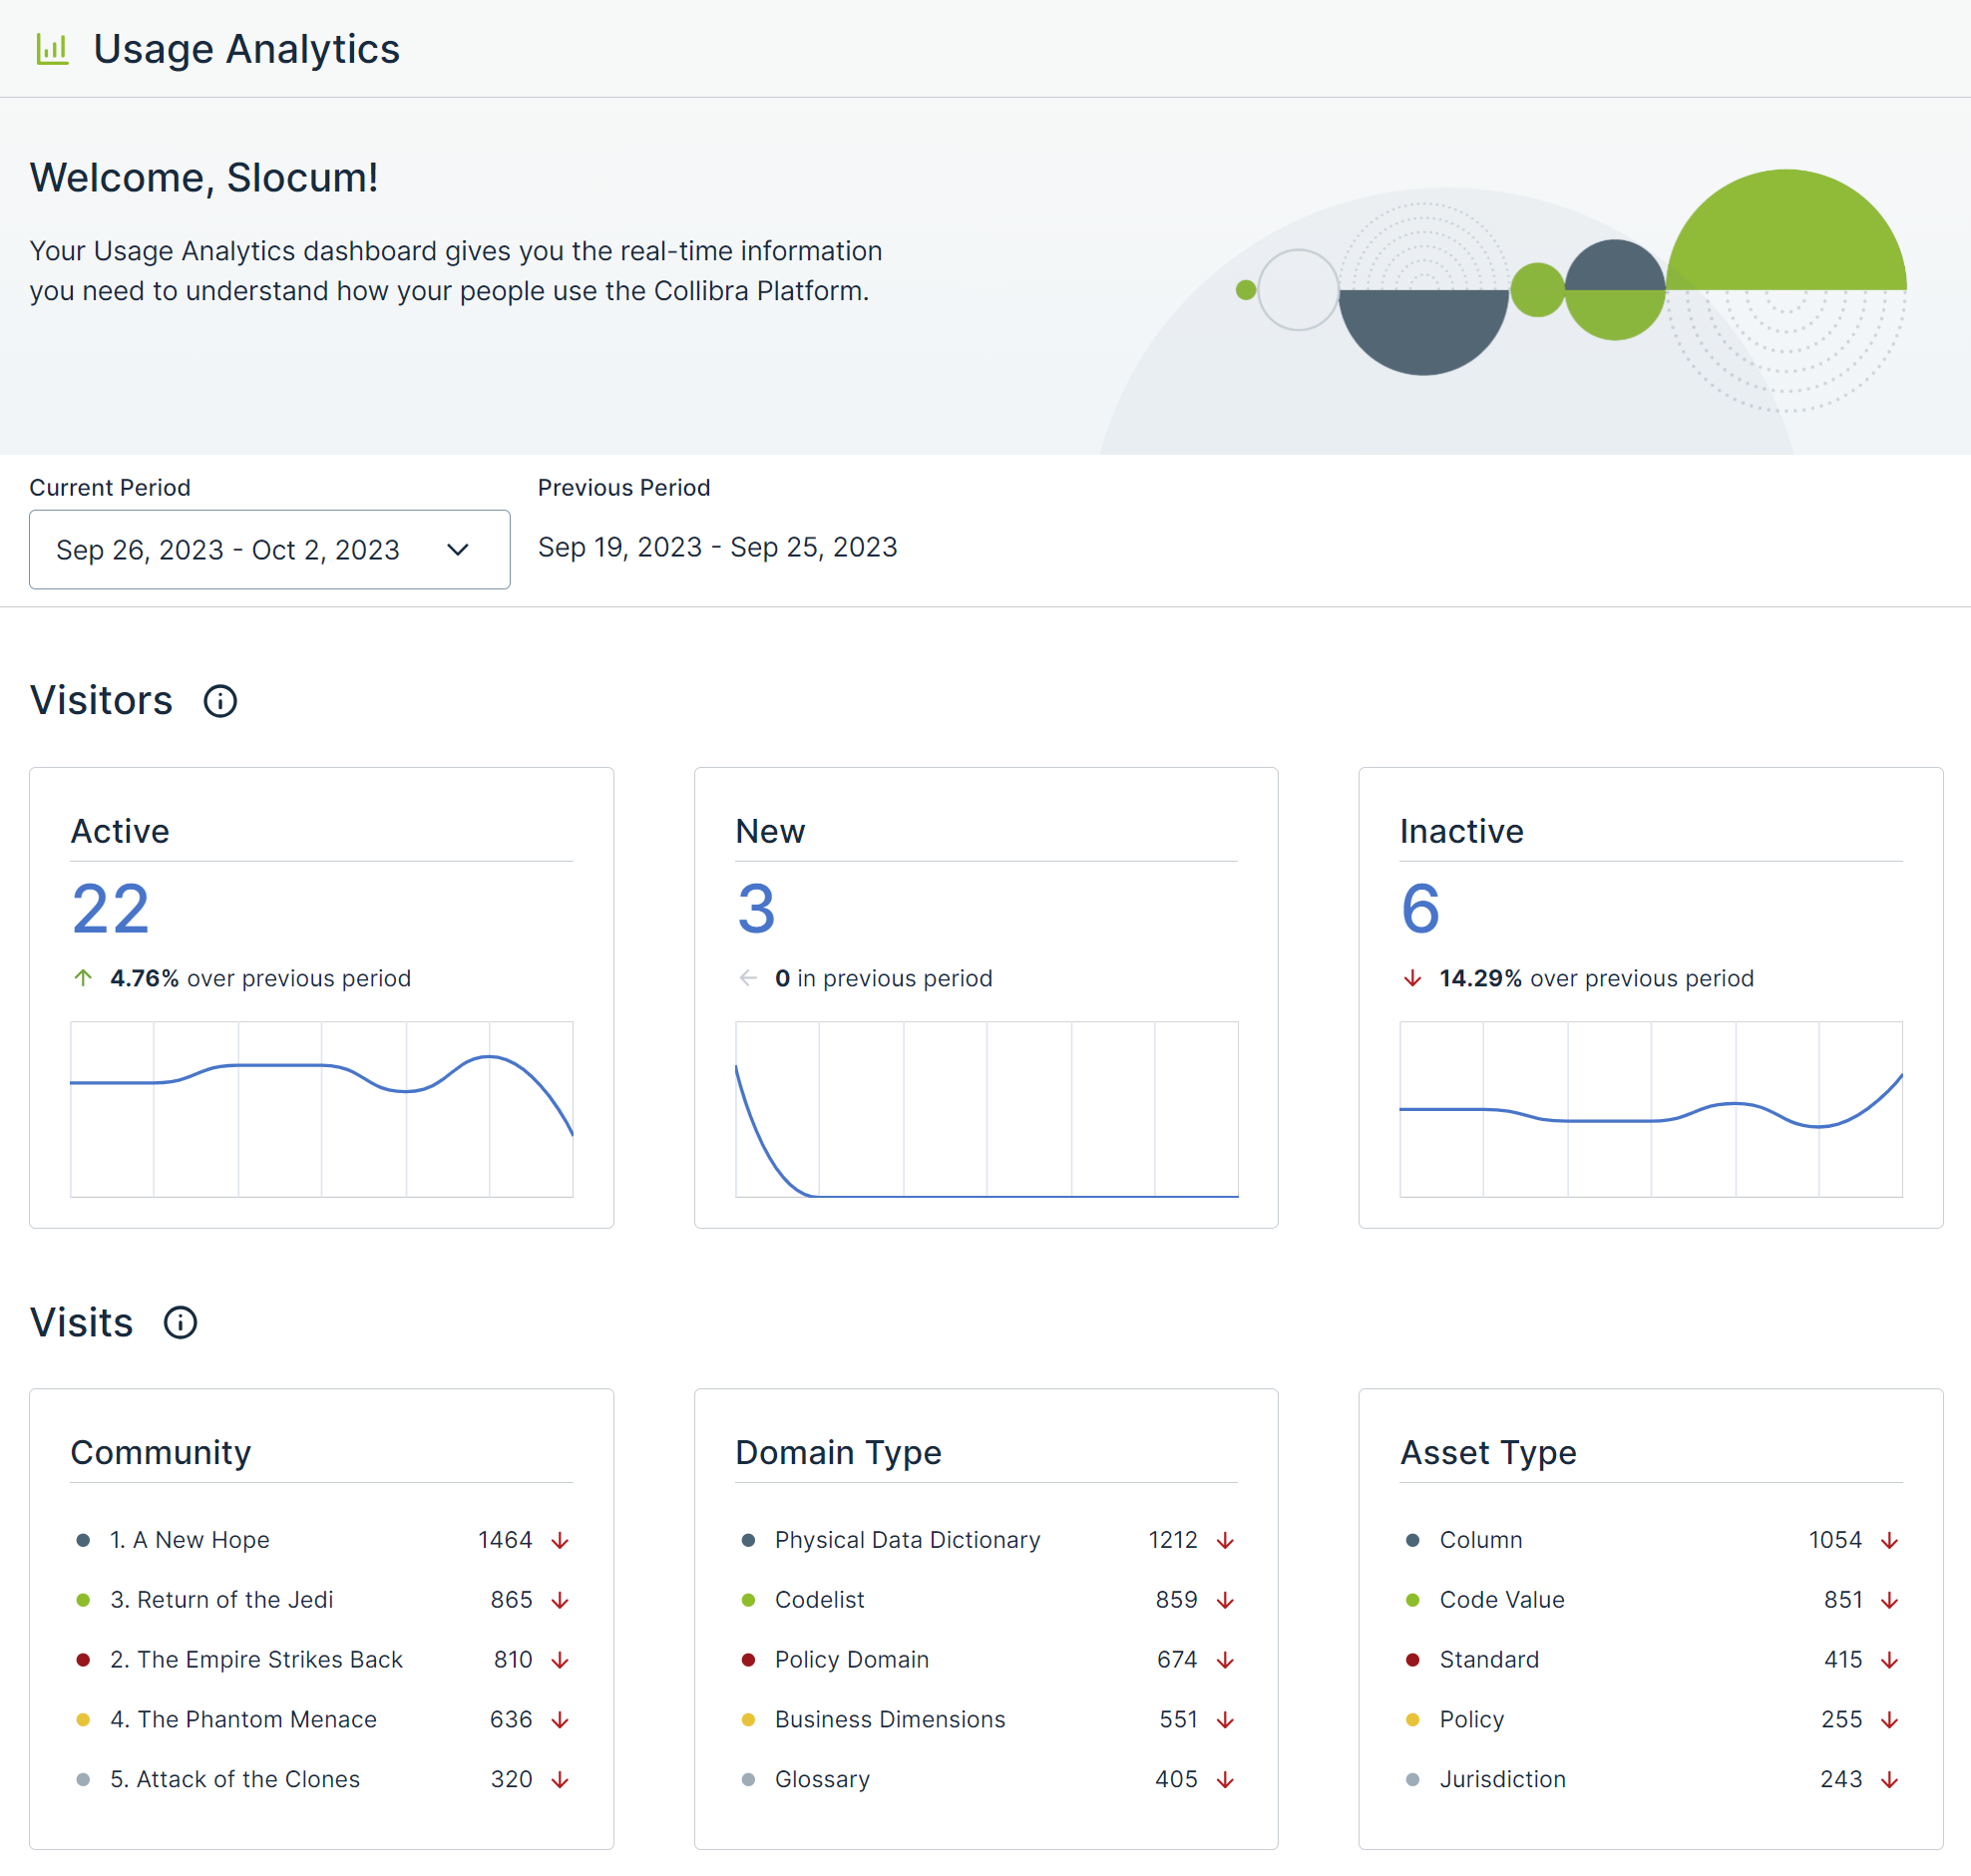Click the Attack of the Clones entry

tap(236, 1779)
